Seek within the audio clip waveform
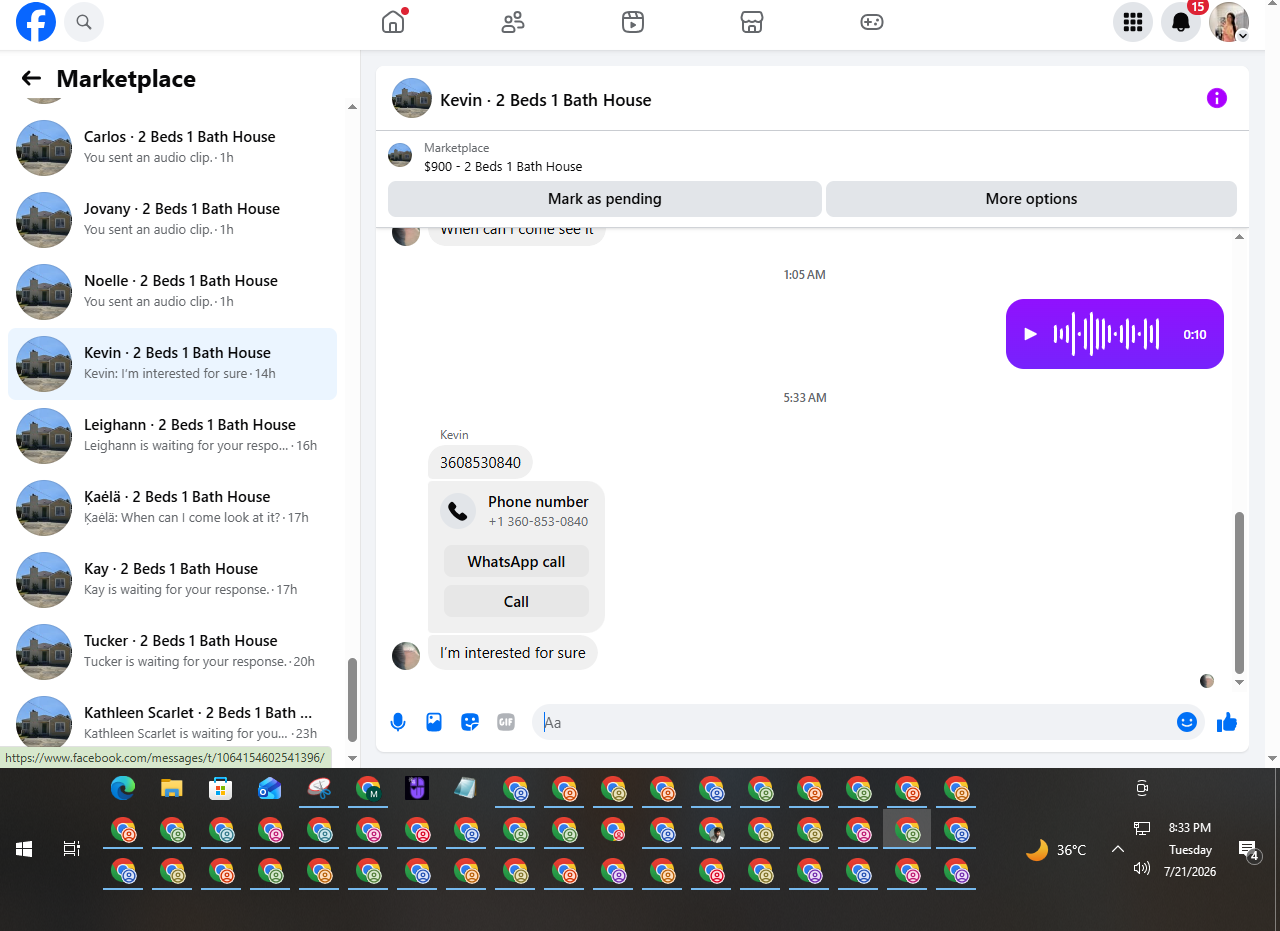This screenshot has height=931, width=1280. [x=1106, y=334]
